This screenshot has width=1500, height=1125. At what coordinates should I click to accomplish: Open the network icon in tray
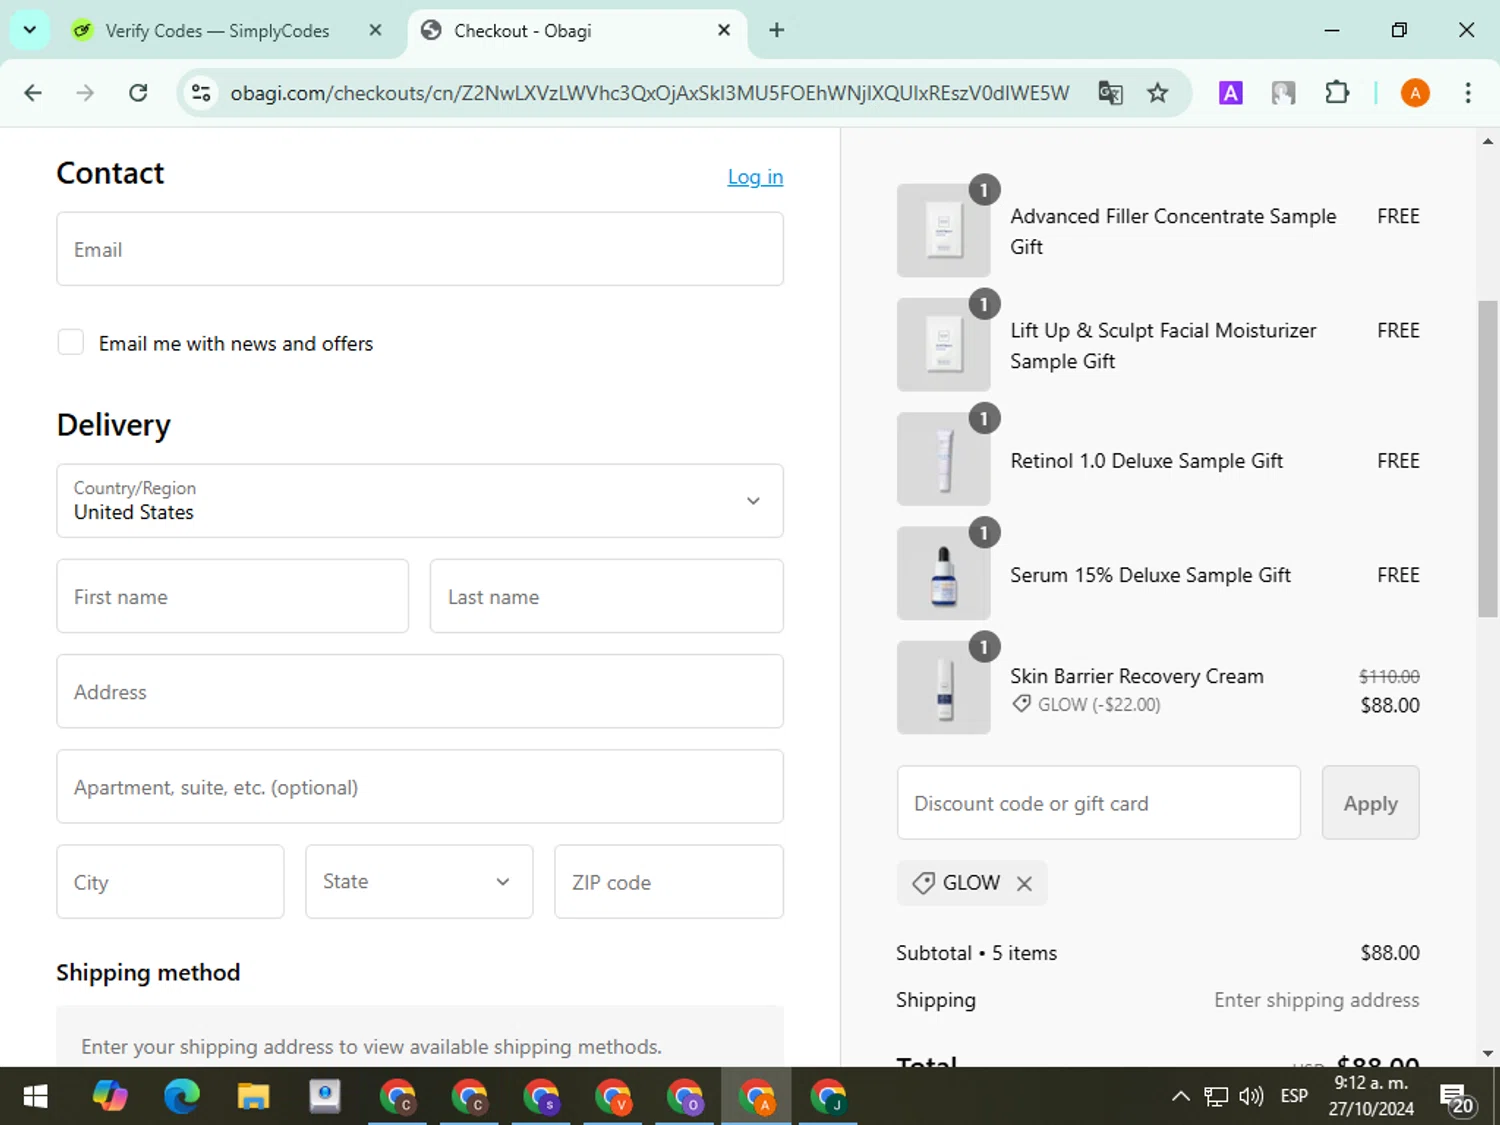click(1216, 1096)
